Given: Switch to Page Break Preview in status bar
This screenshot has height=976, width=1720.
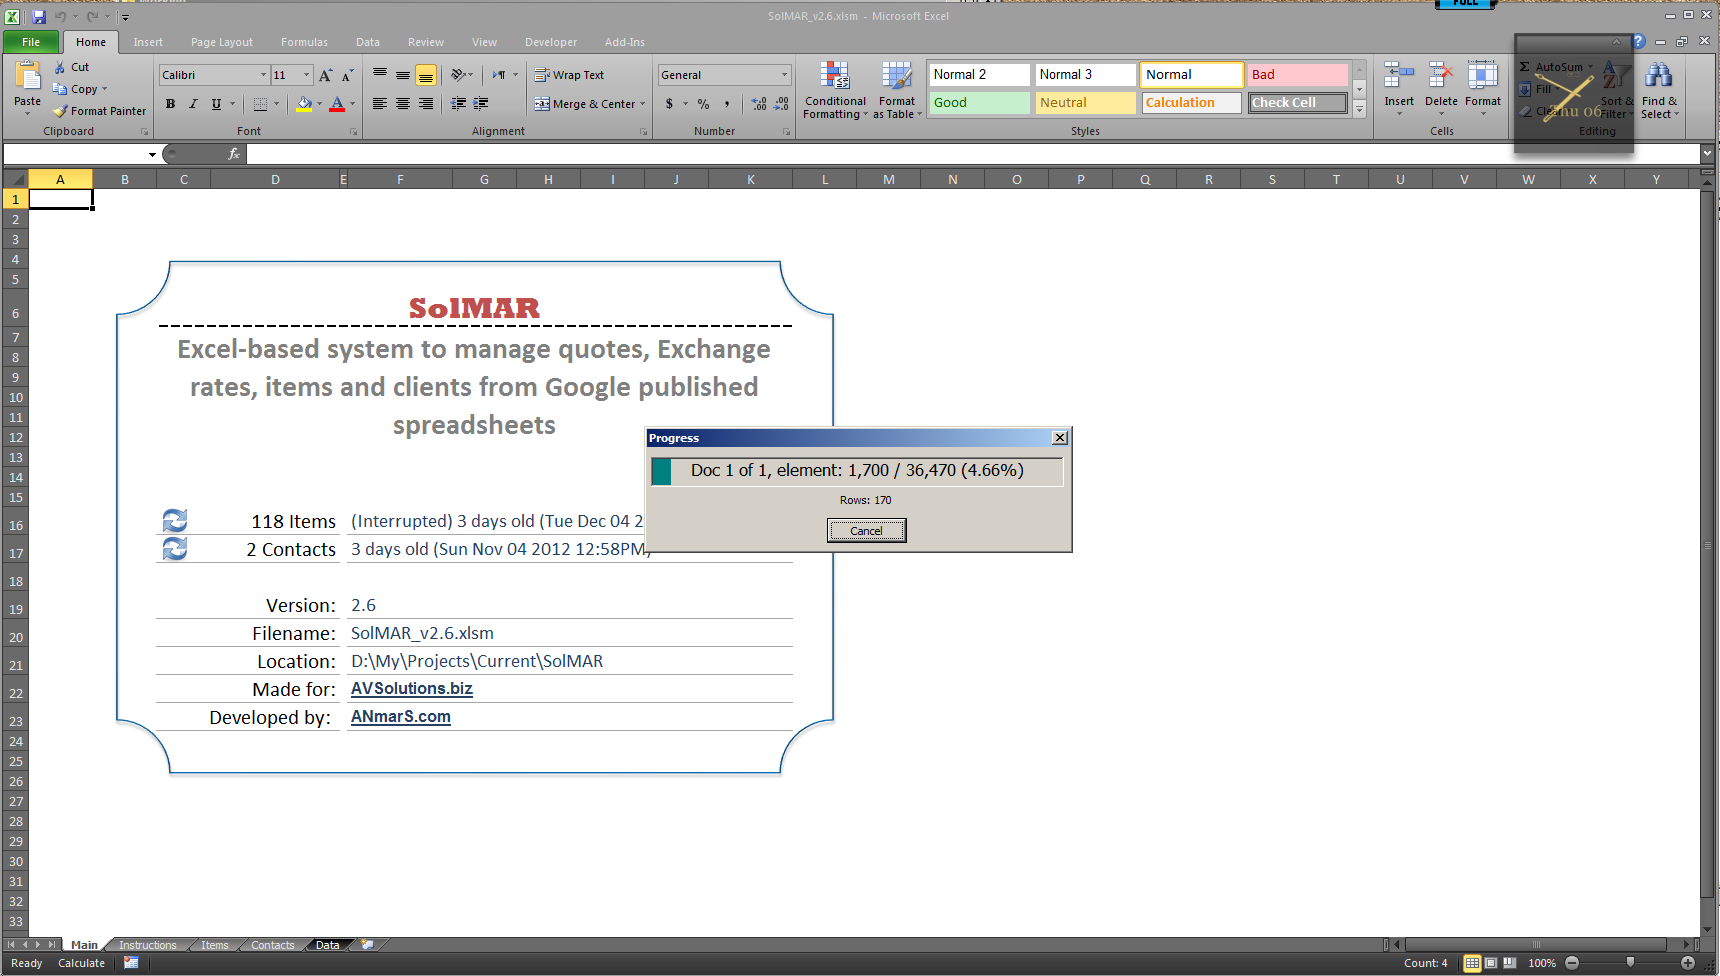Looking at the screenshot, I should coord(1509,963).
